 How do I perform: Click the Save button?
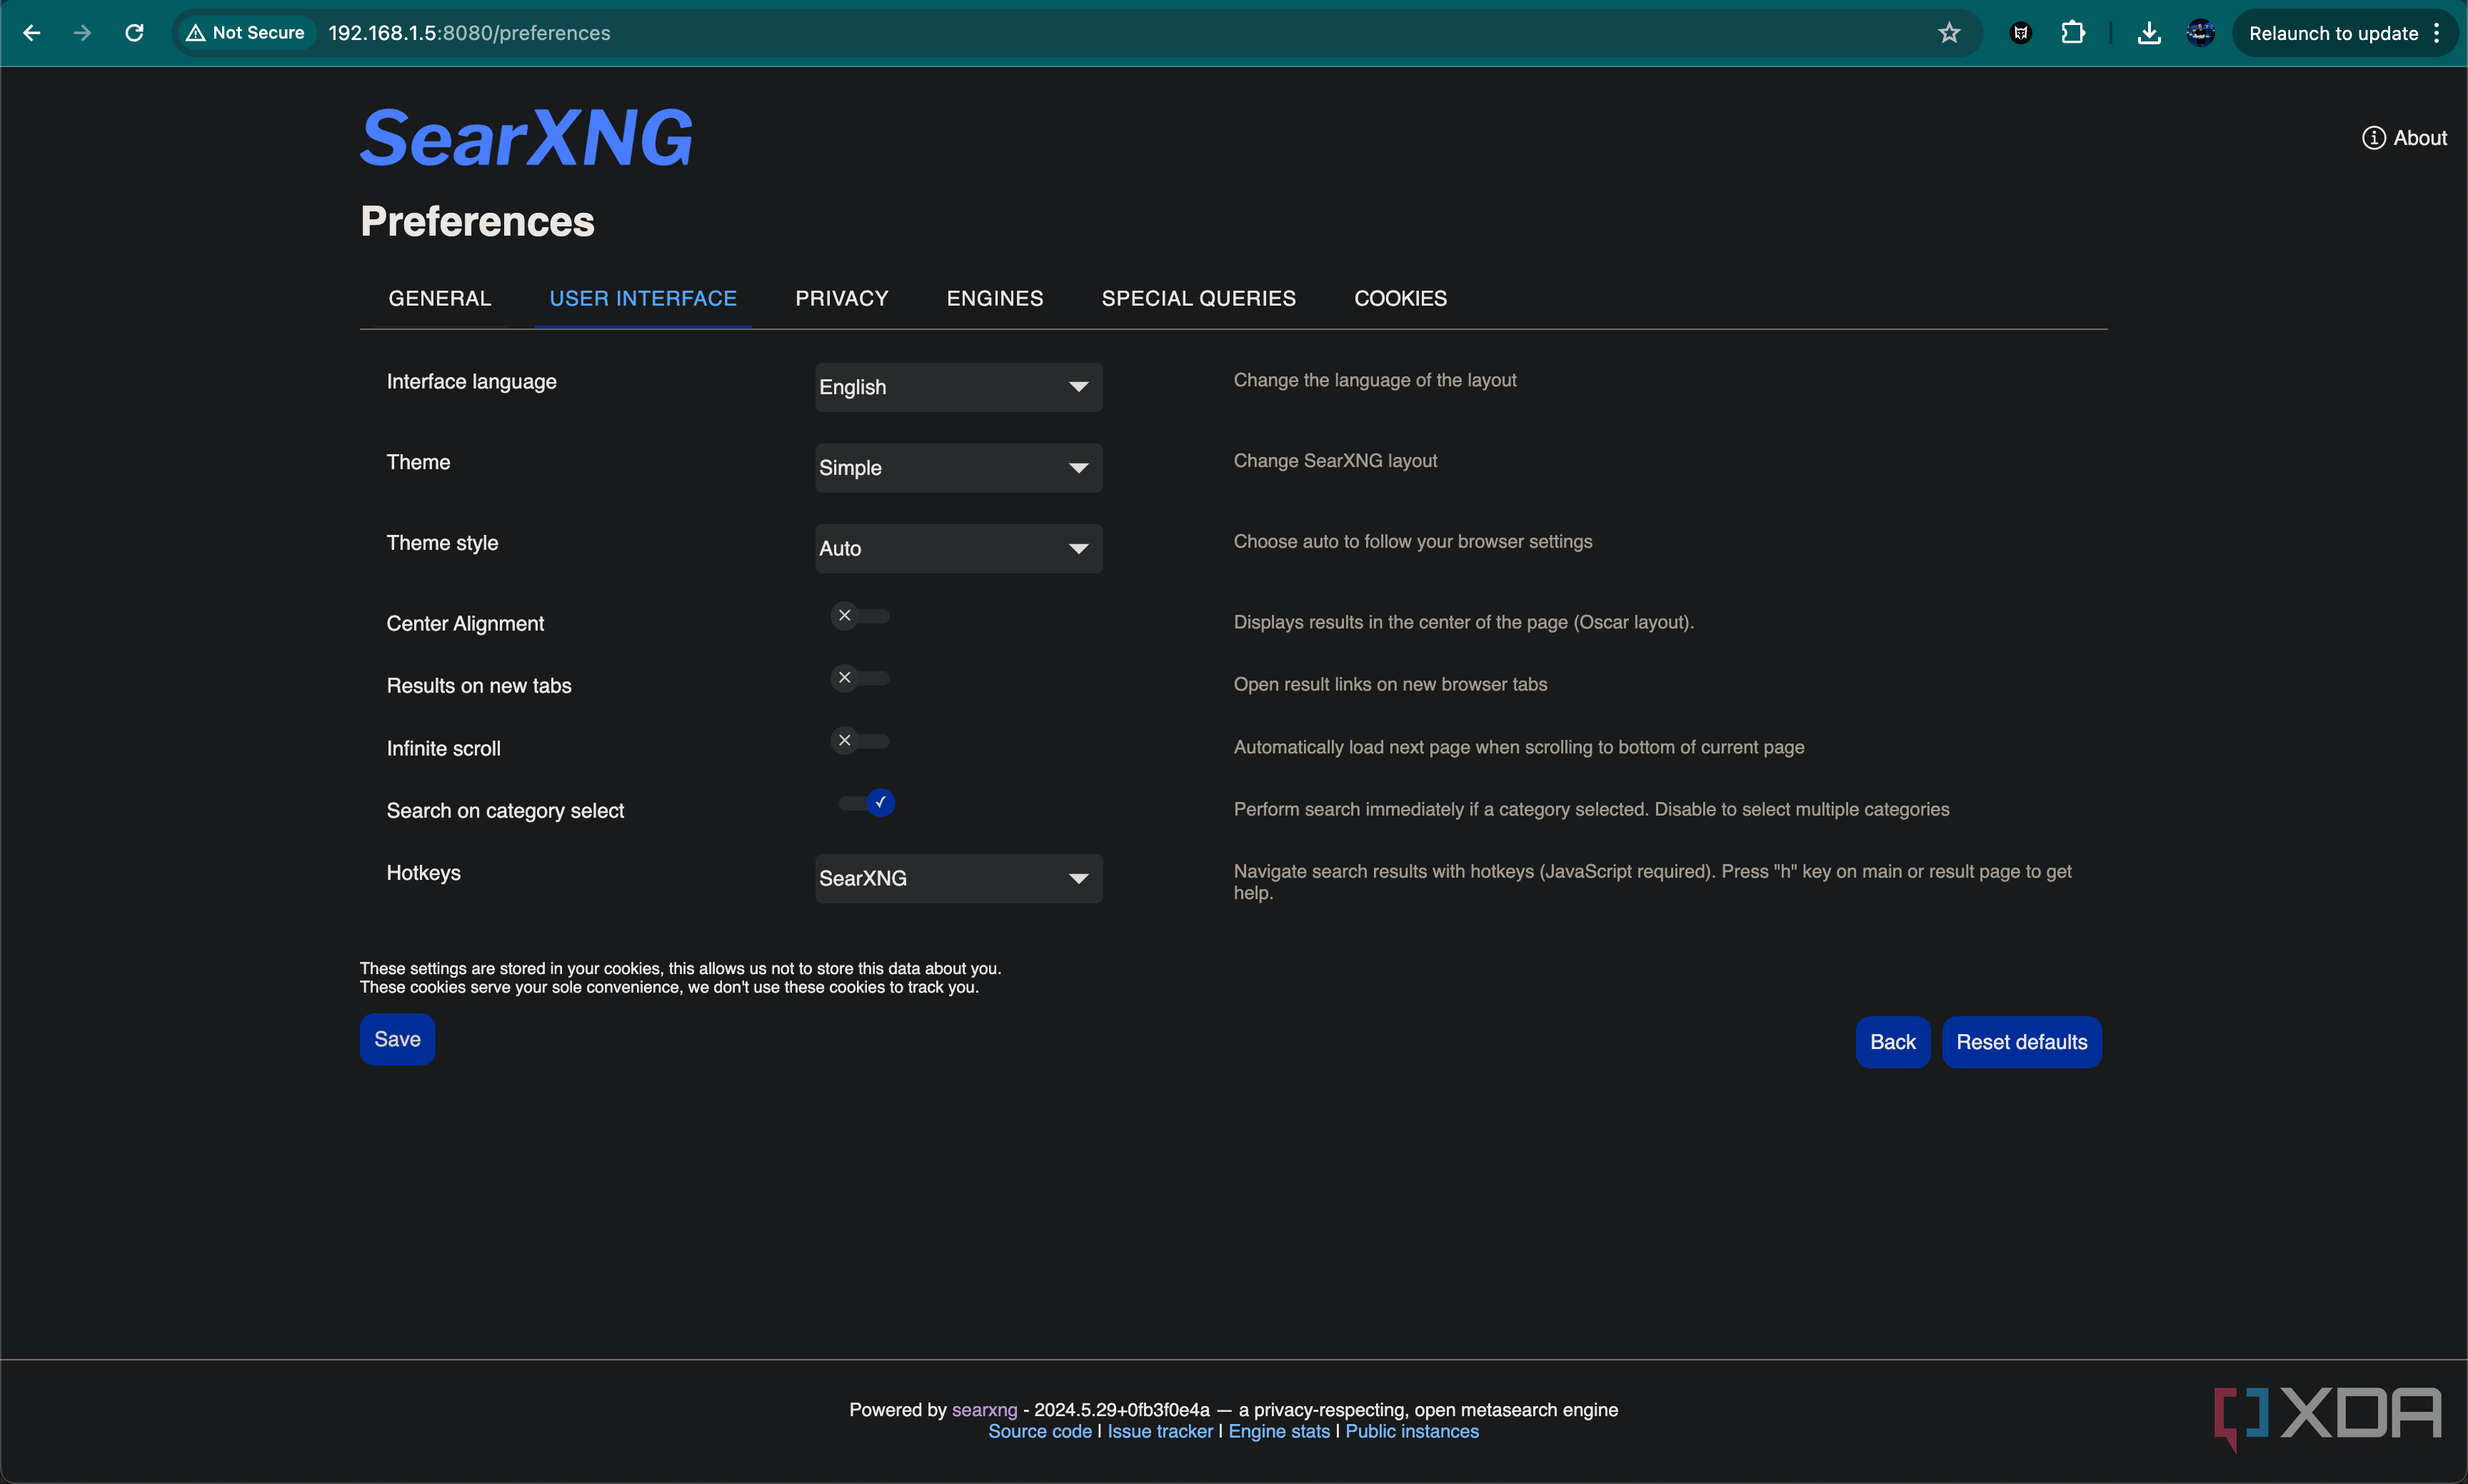tap(397, 1039)
